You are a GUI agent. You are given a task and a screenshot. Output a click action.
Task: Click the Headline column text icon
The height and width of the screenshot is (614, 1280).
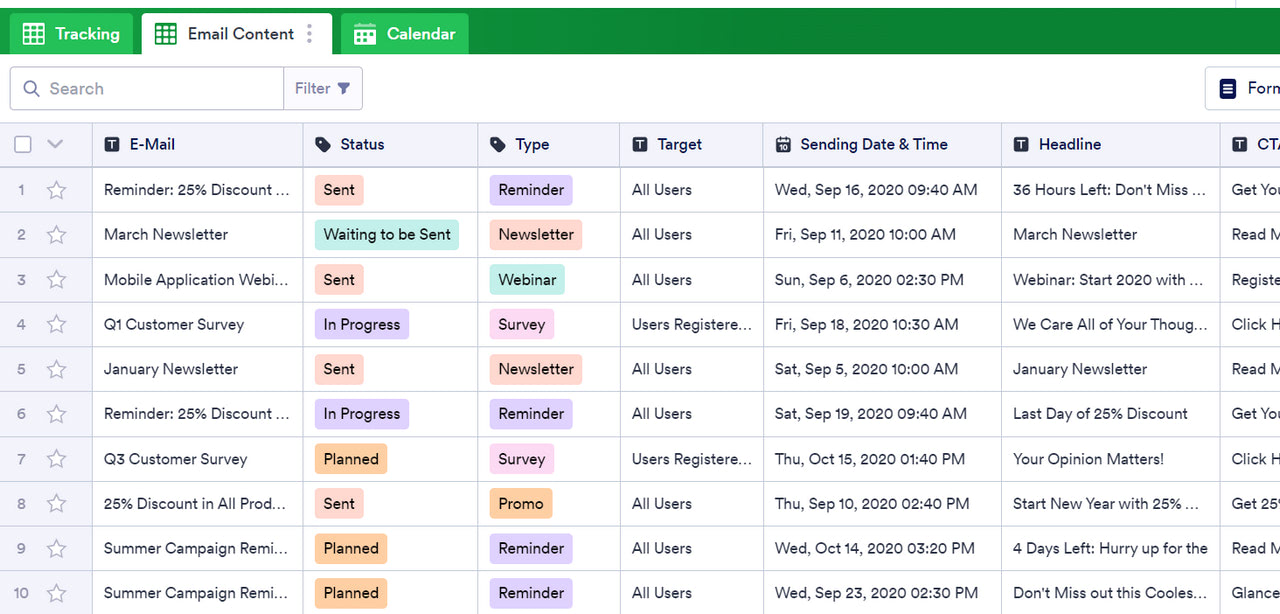pyautogui.click(x=1021, y=144)
